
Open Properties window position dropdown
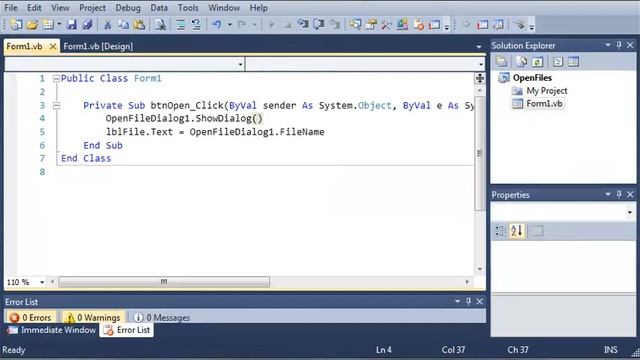pyautogui.click(x=608, y=194)
